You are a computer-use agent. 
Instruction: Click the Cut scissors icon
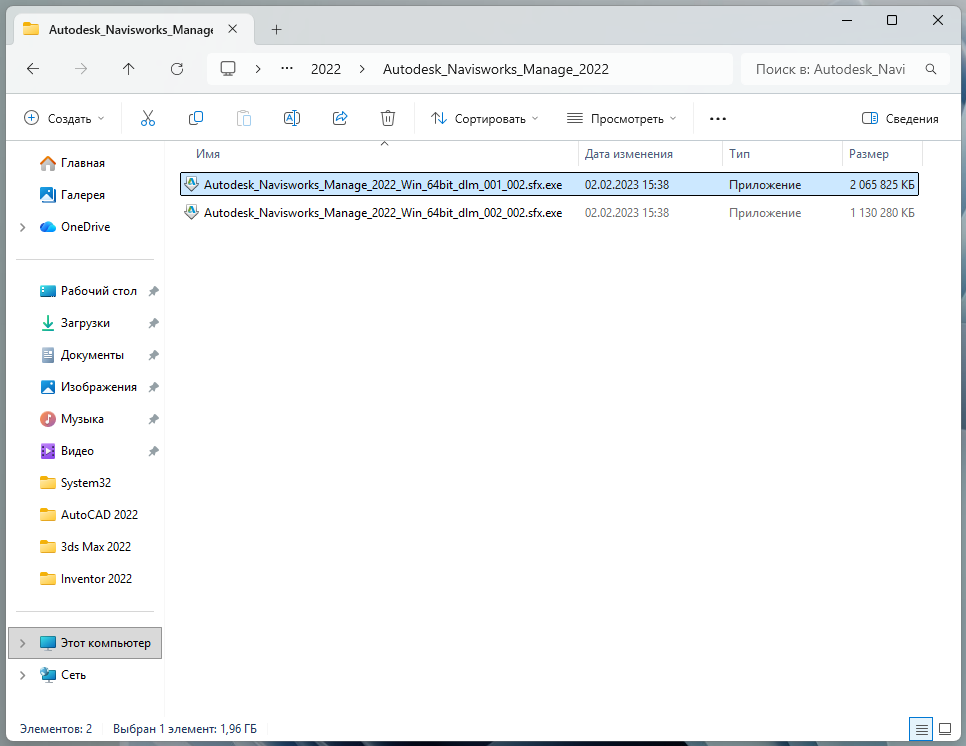click(x=148, y=118)
